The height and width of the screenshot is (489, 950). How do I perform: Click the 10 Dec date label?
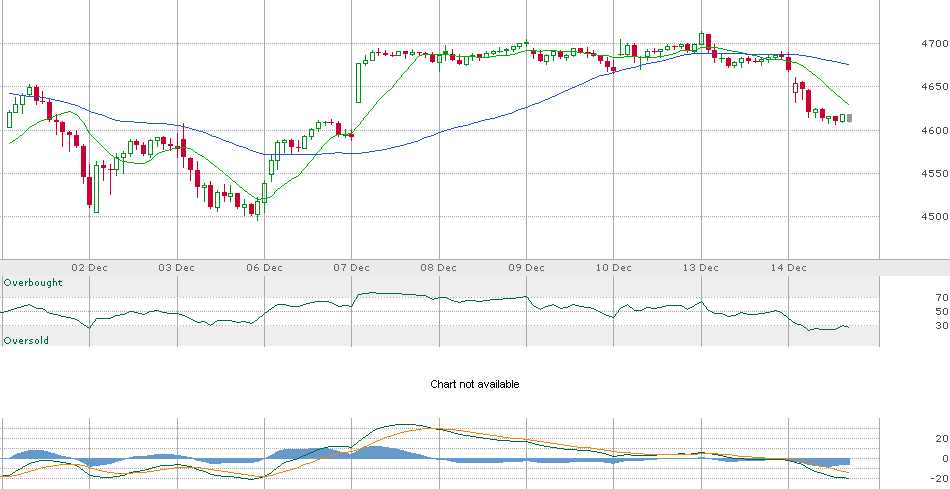click(613, 268)
